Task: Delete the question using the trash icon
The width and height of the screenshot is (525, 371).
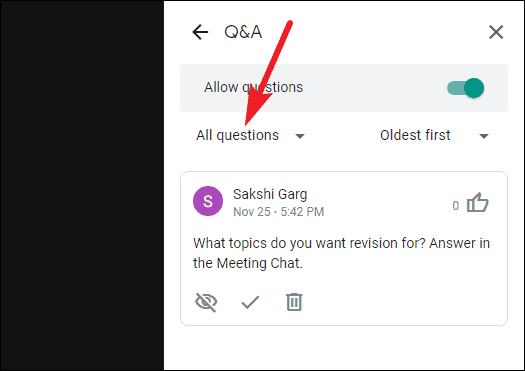Action: [x=294, y=302]
